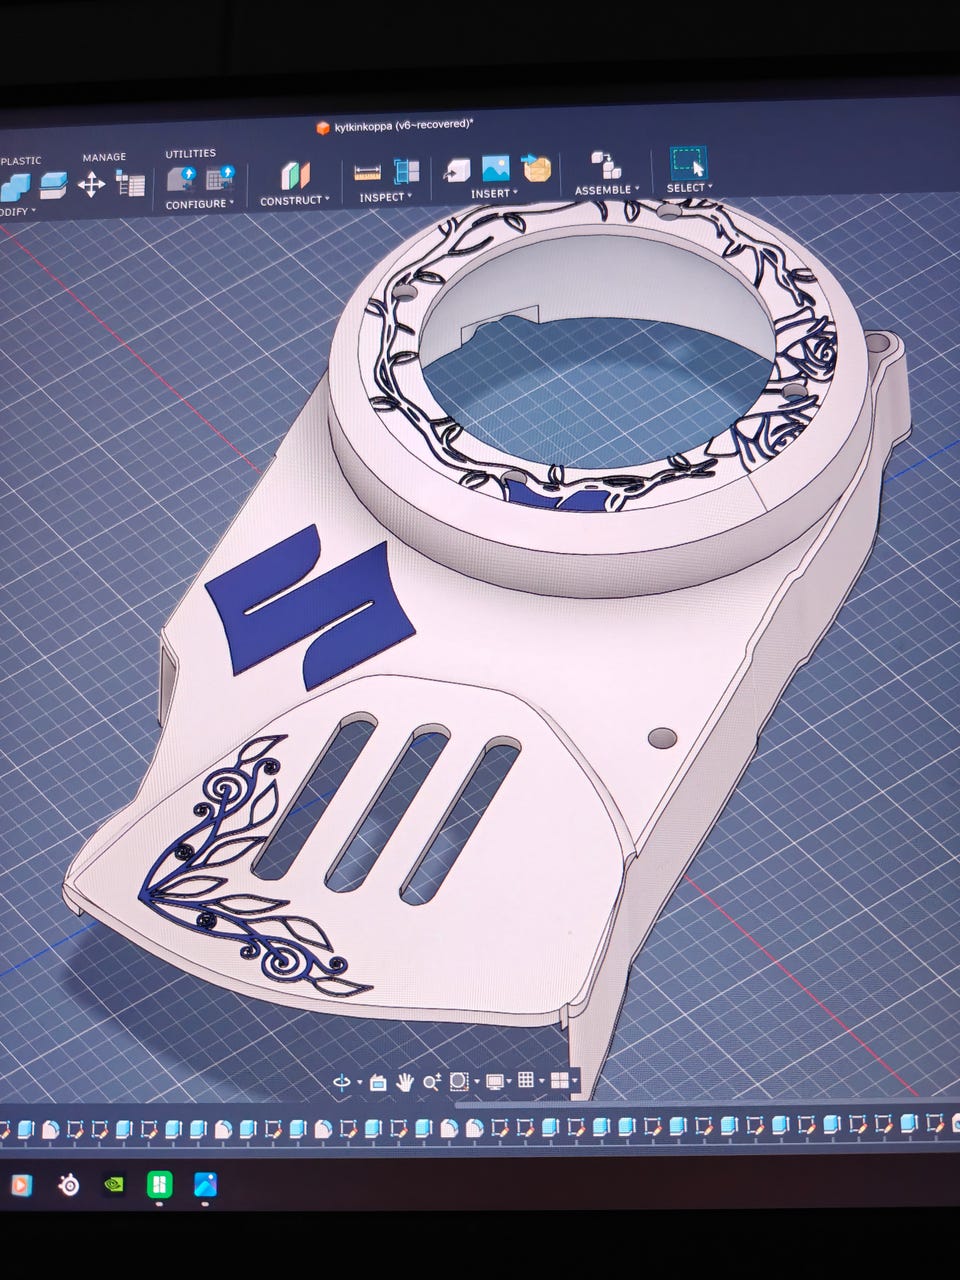Image resolution: width=960 pixels, height=1280 pixels.
Task: Select the Measure ruler tool icon
Action: click(x=367, y=172)
